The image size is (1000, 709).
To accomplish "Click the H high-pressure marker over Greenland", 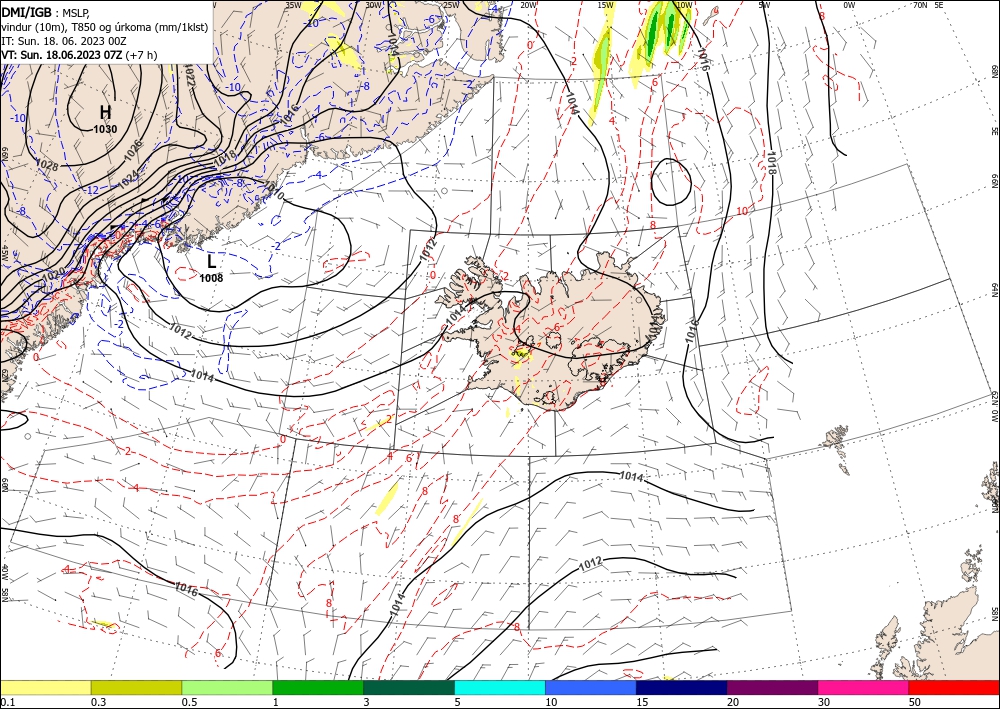I will click(x=105, y=112).
